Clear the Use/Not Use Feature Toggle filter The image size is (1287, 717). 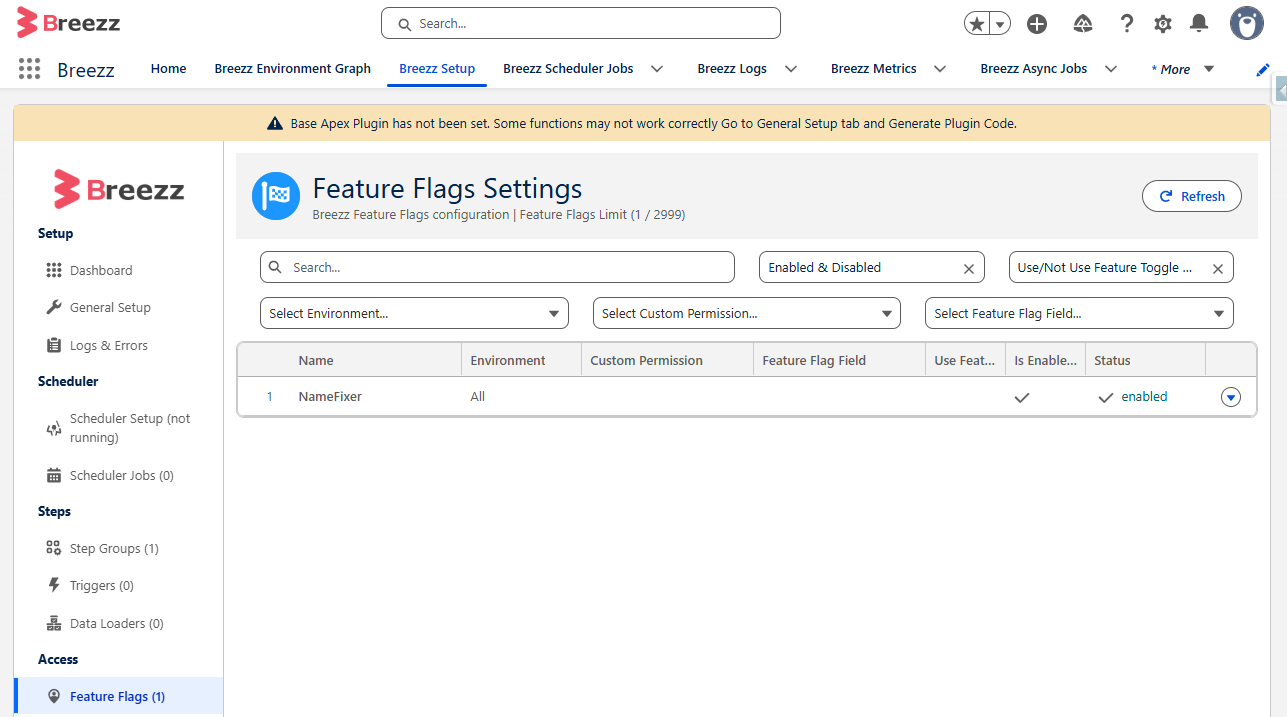pyautogui.click(x=1217, y=268)
